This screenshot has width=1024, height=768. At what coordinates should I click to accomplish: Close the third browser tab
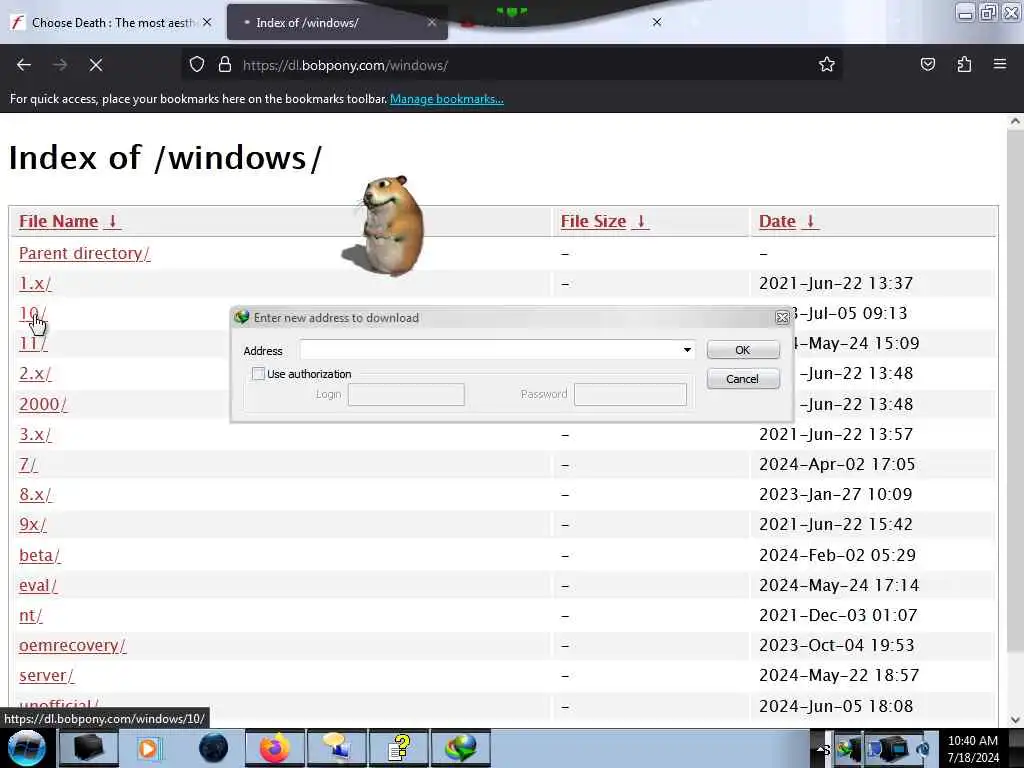(657, 22)
